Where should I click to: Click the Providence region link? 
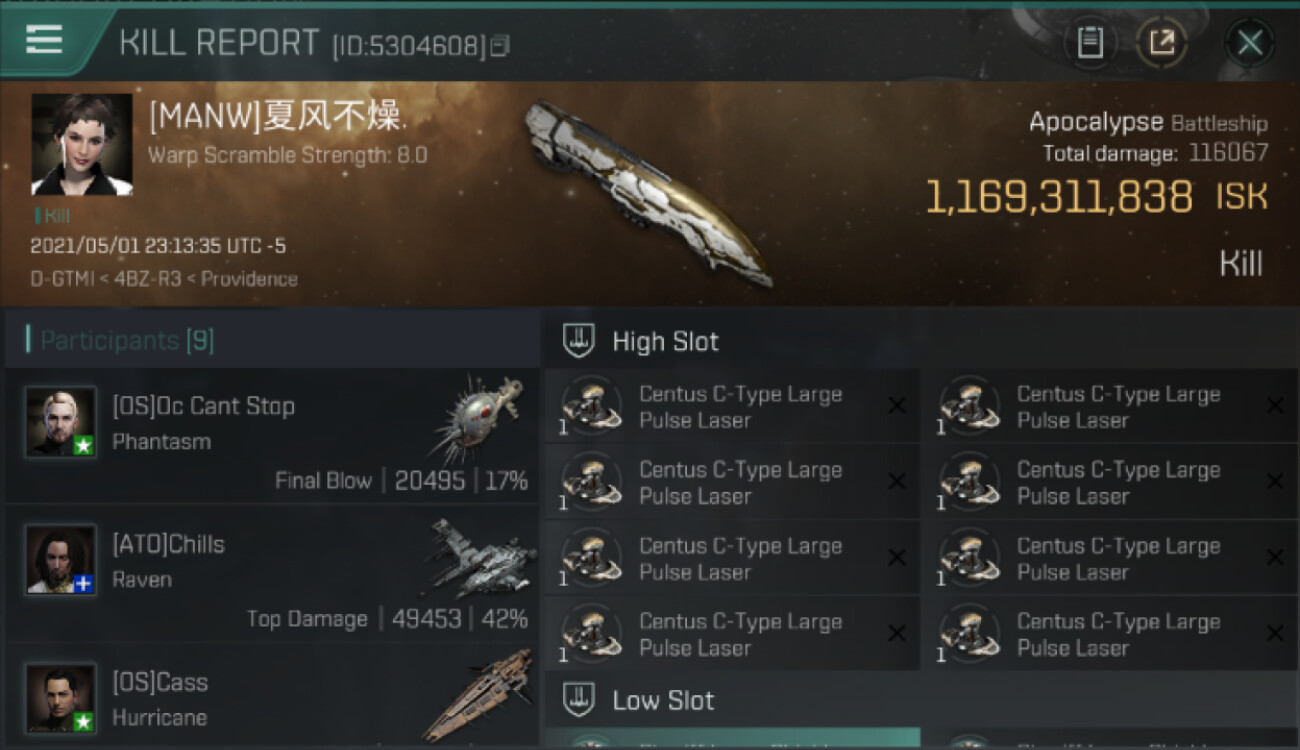(249, 279)
